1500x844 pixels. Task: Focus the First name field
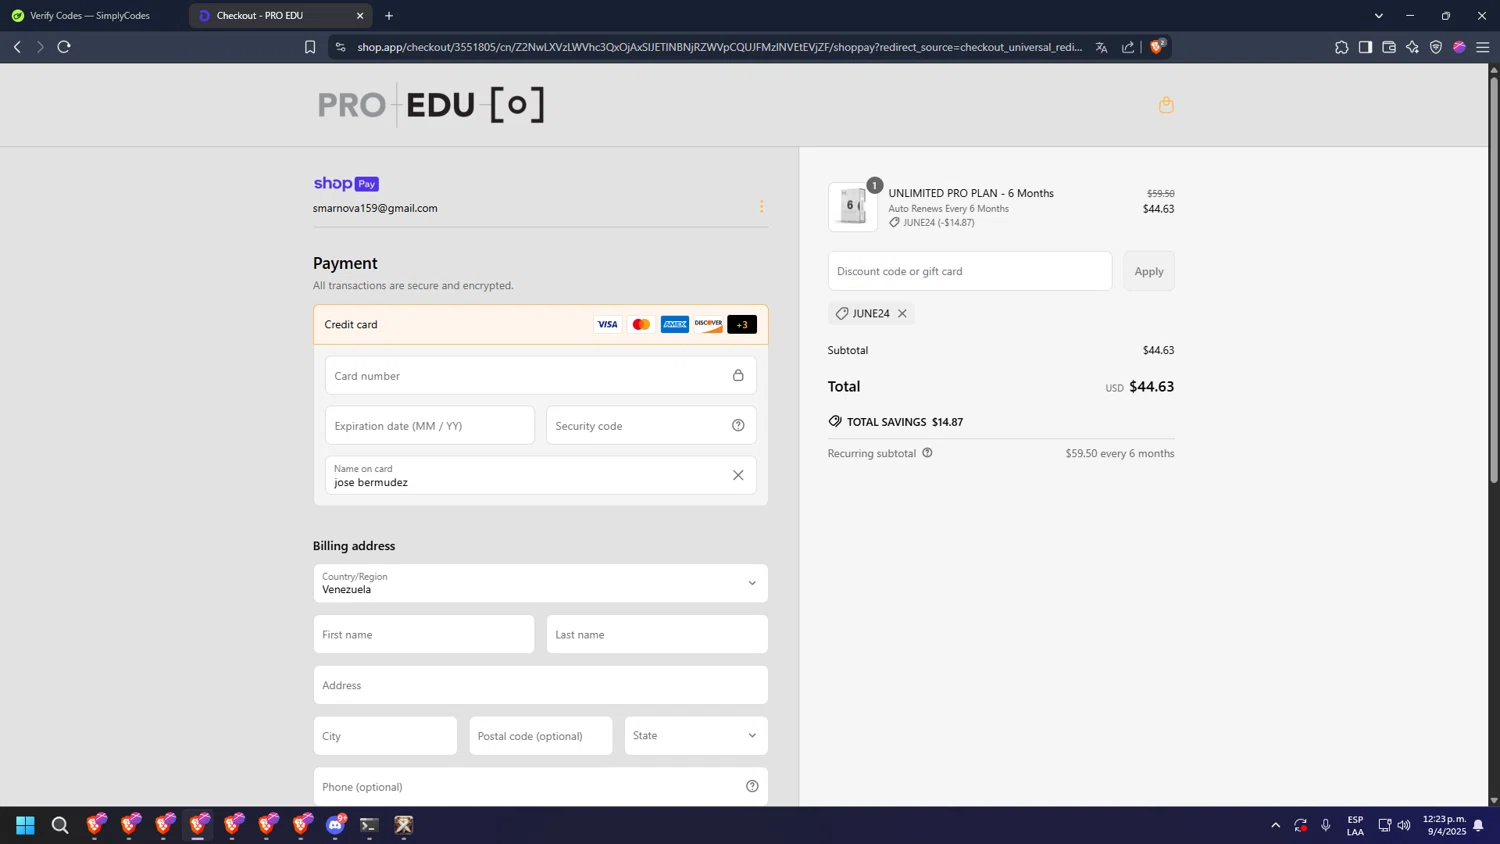click(424, 634)
